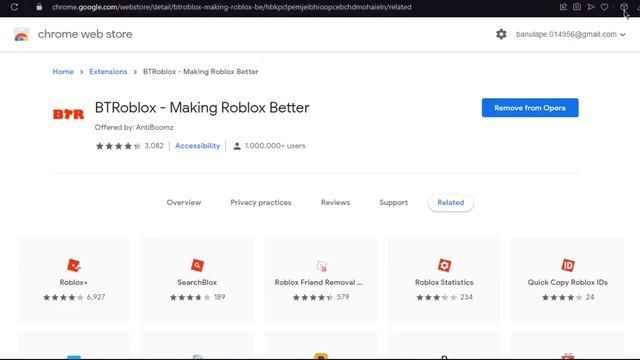Click 'Quick Copy Roblox IDs' title
The image size is (640, 360).
pos(567,282)
